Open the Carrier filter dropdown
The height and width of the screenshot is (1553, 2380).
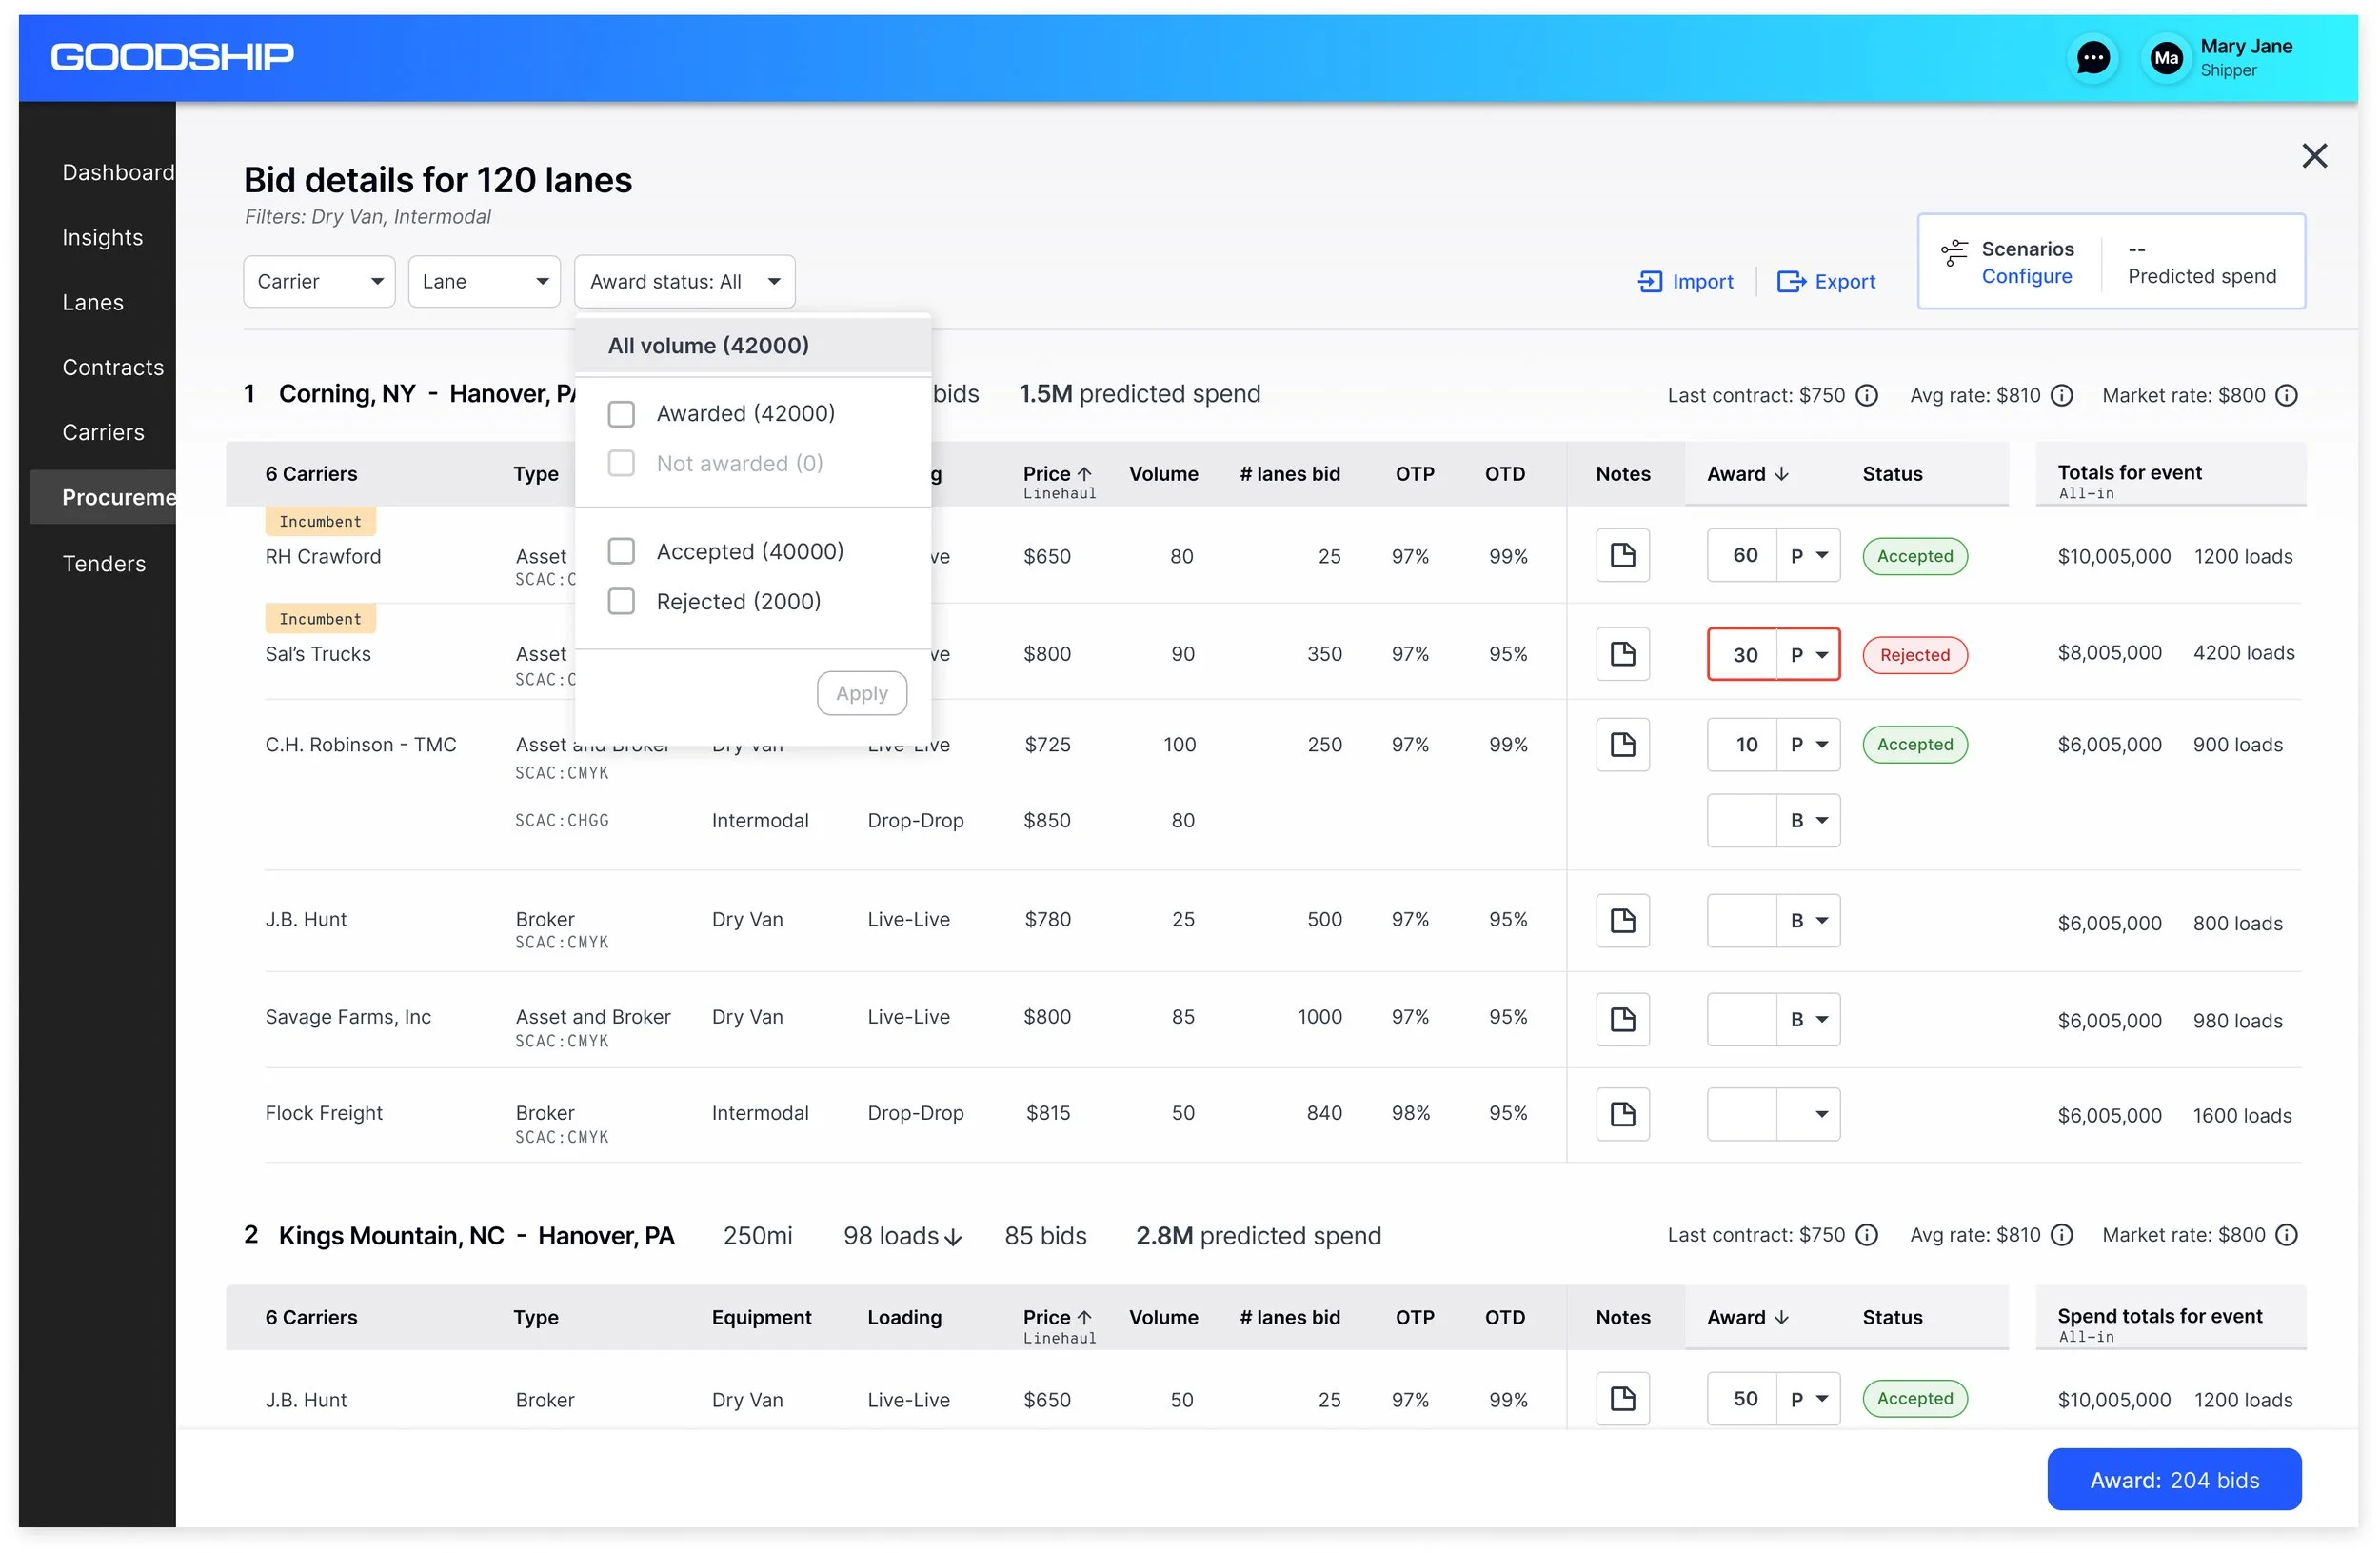[x=319, y=282]
